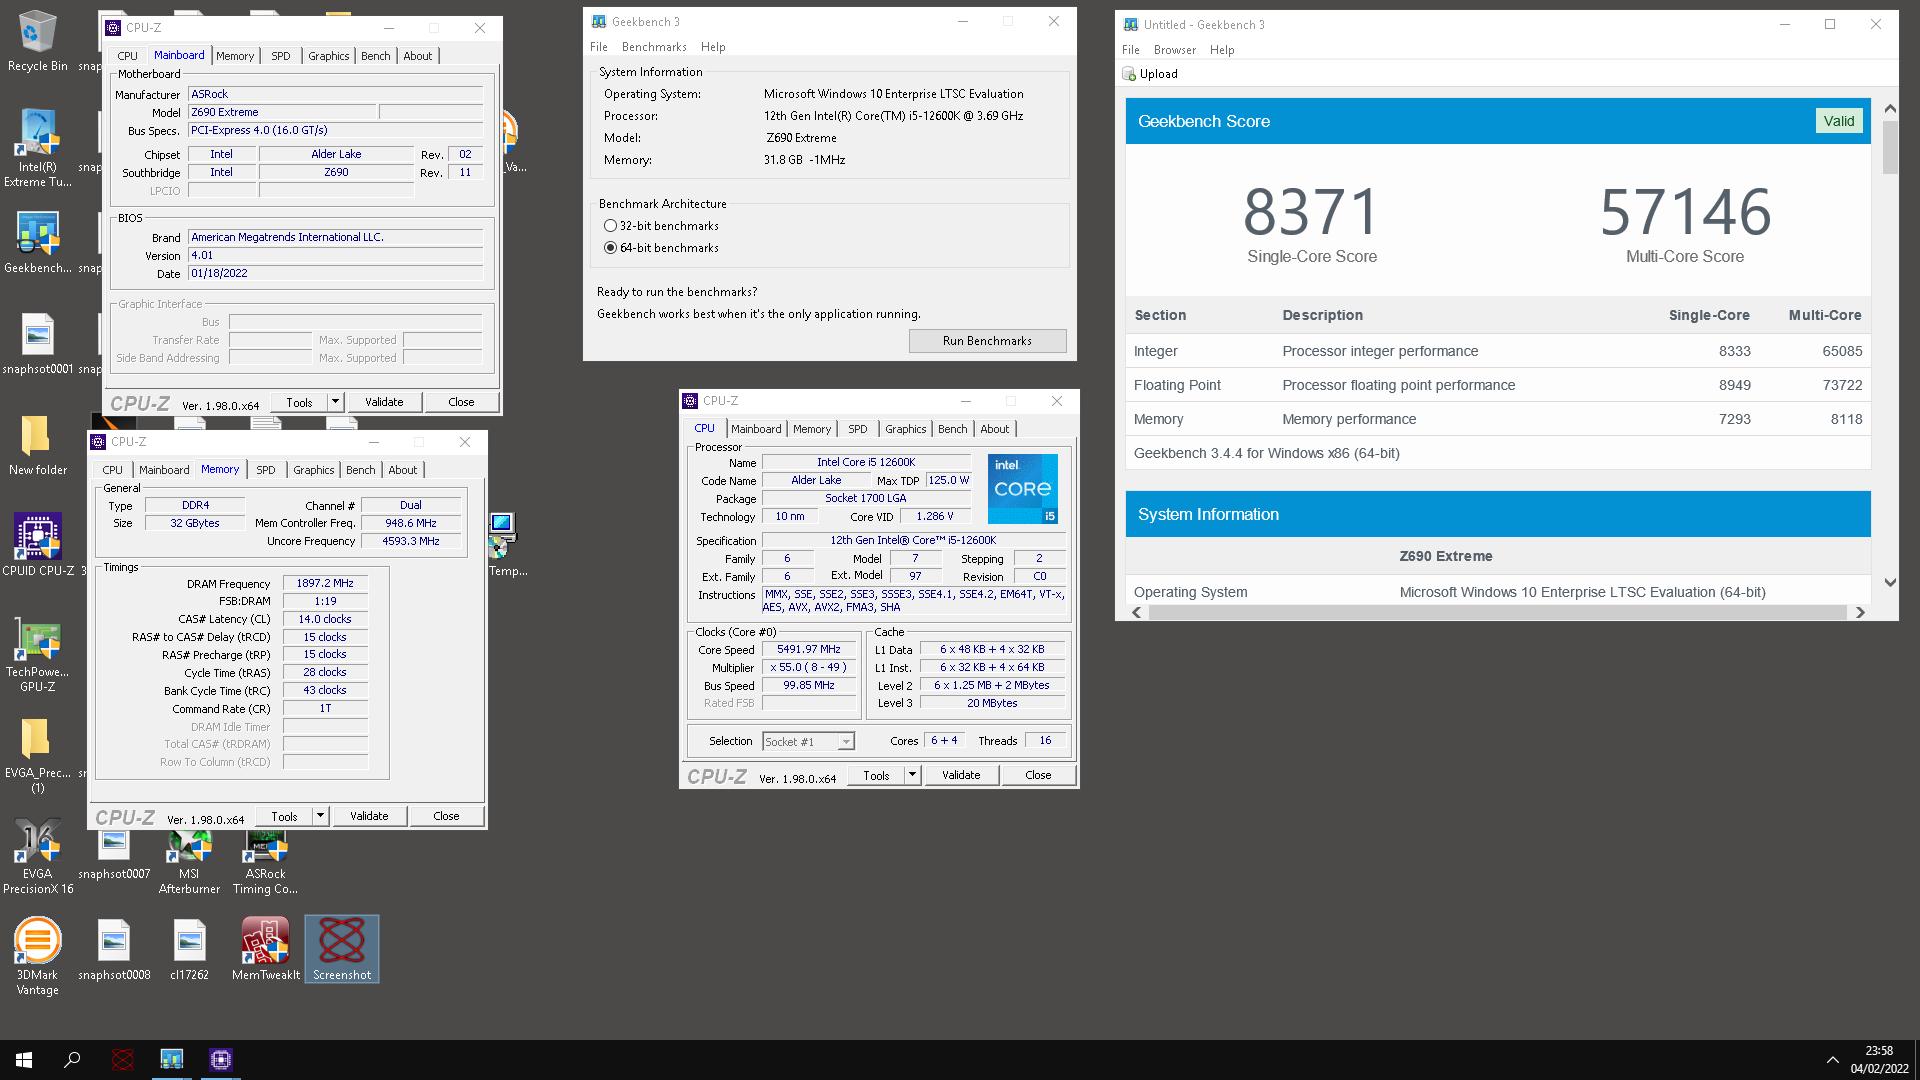
Task: Click the Valid badge on Geekbench Score
Action: point(1838,121)
